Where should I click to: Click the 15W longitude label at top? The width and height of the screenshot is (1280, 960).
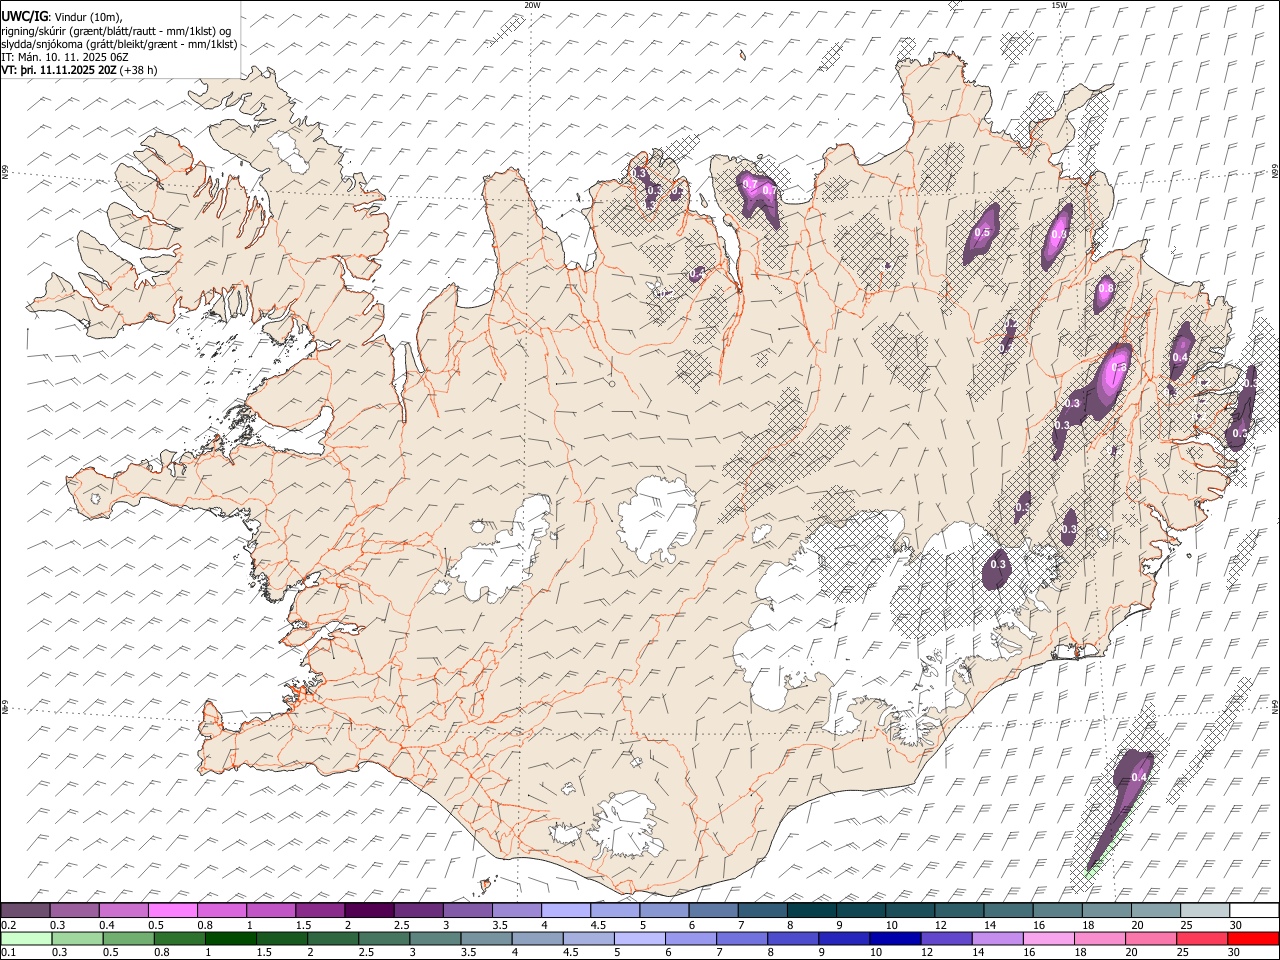click(x=1059, y=5)
